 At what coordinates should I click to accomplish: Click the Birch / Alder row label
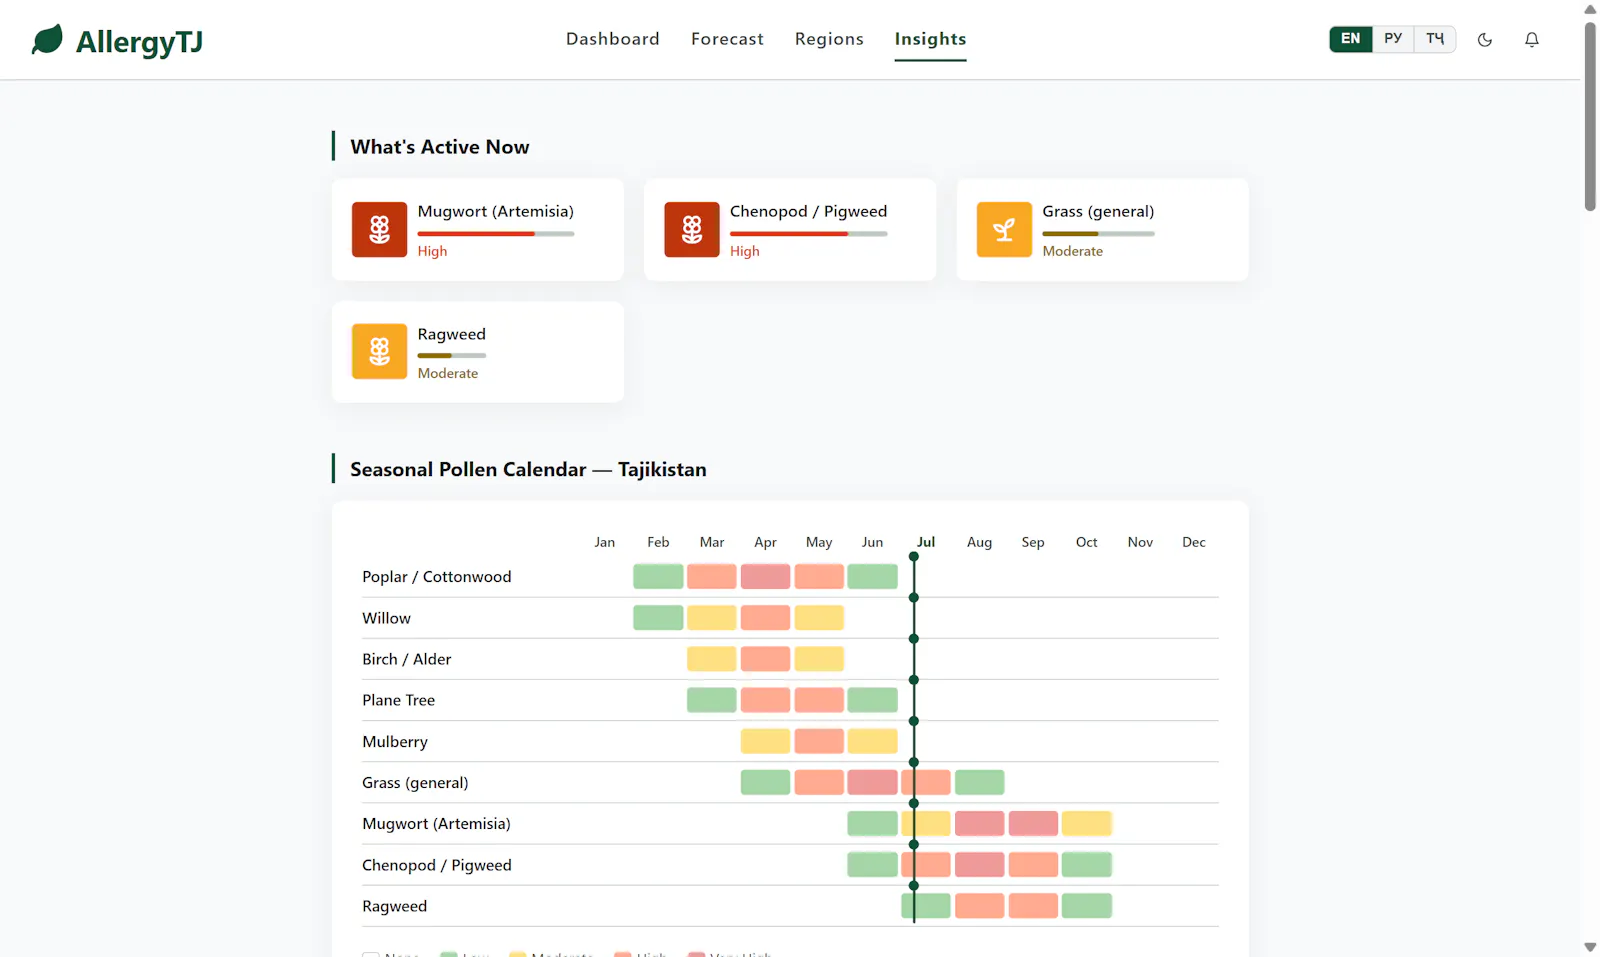coord(406,659)
